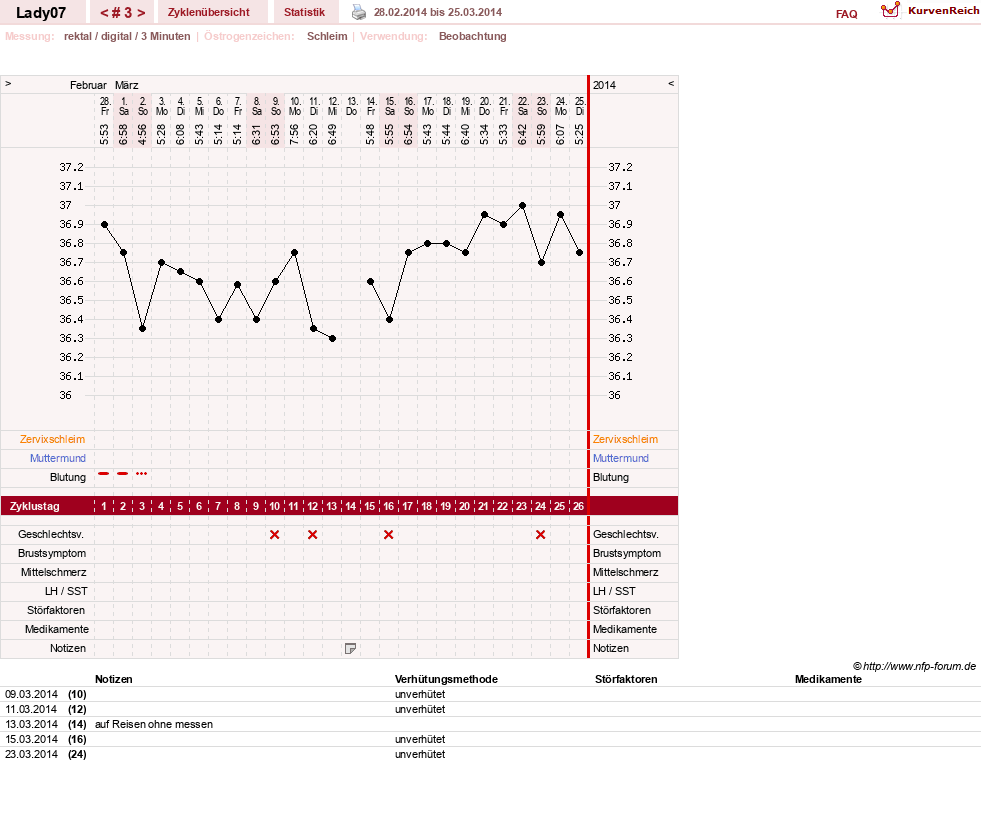Click the März month label
The height and width of the screenshot is (818, 981).
tap(126, 85)
